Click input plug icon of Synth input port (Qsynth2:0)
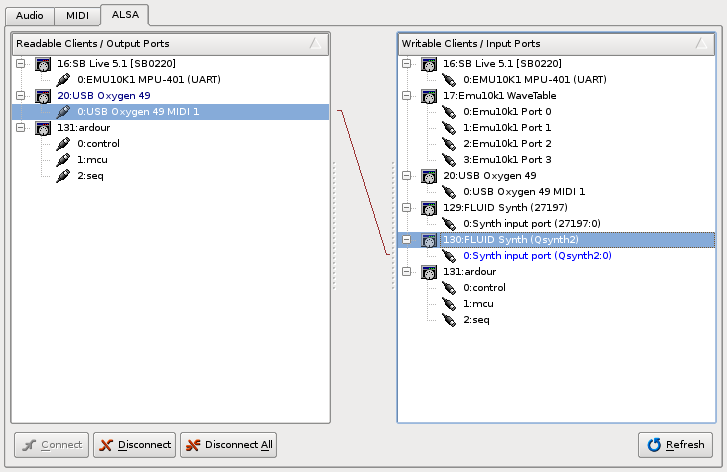The height and width of the screenshot is (472, 727). click(x=449, y=256)
